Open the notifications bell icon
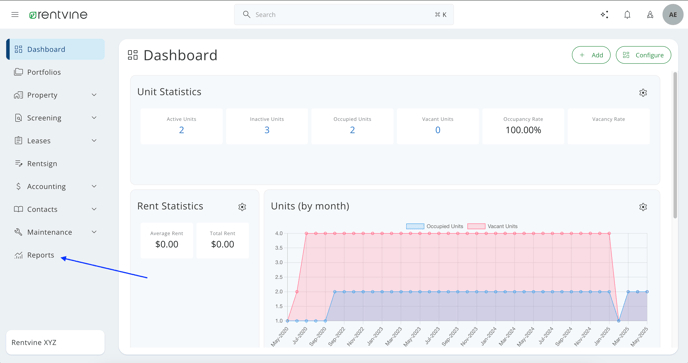Viewport: 688px width, 363px height. 627,14
